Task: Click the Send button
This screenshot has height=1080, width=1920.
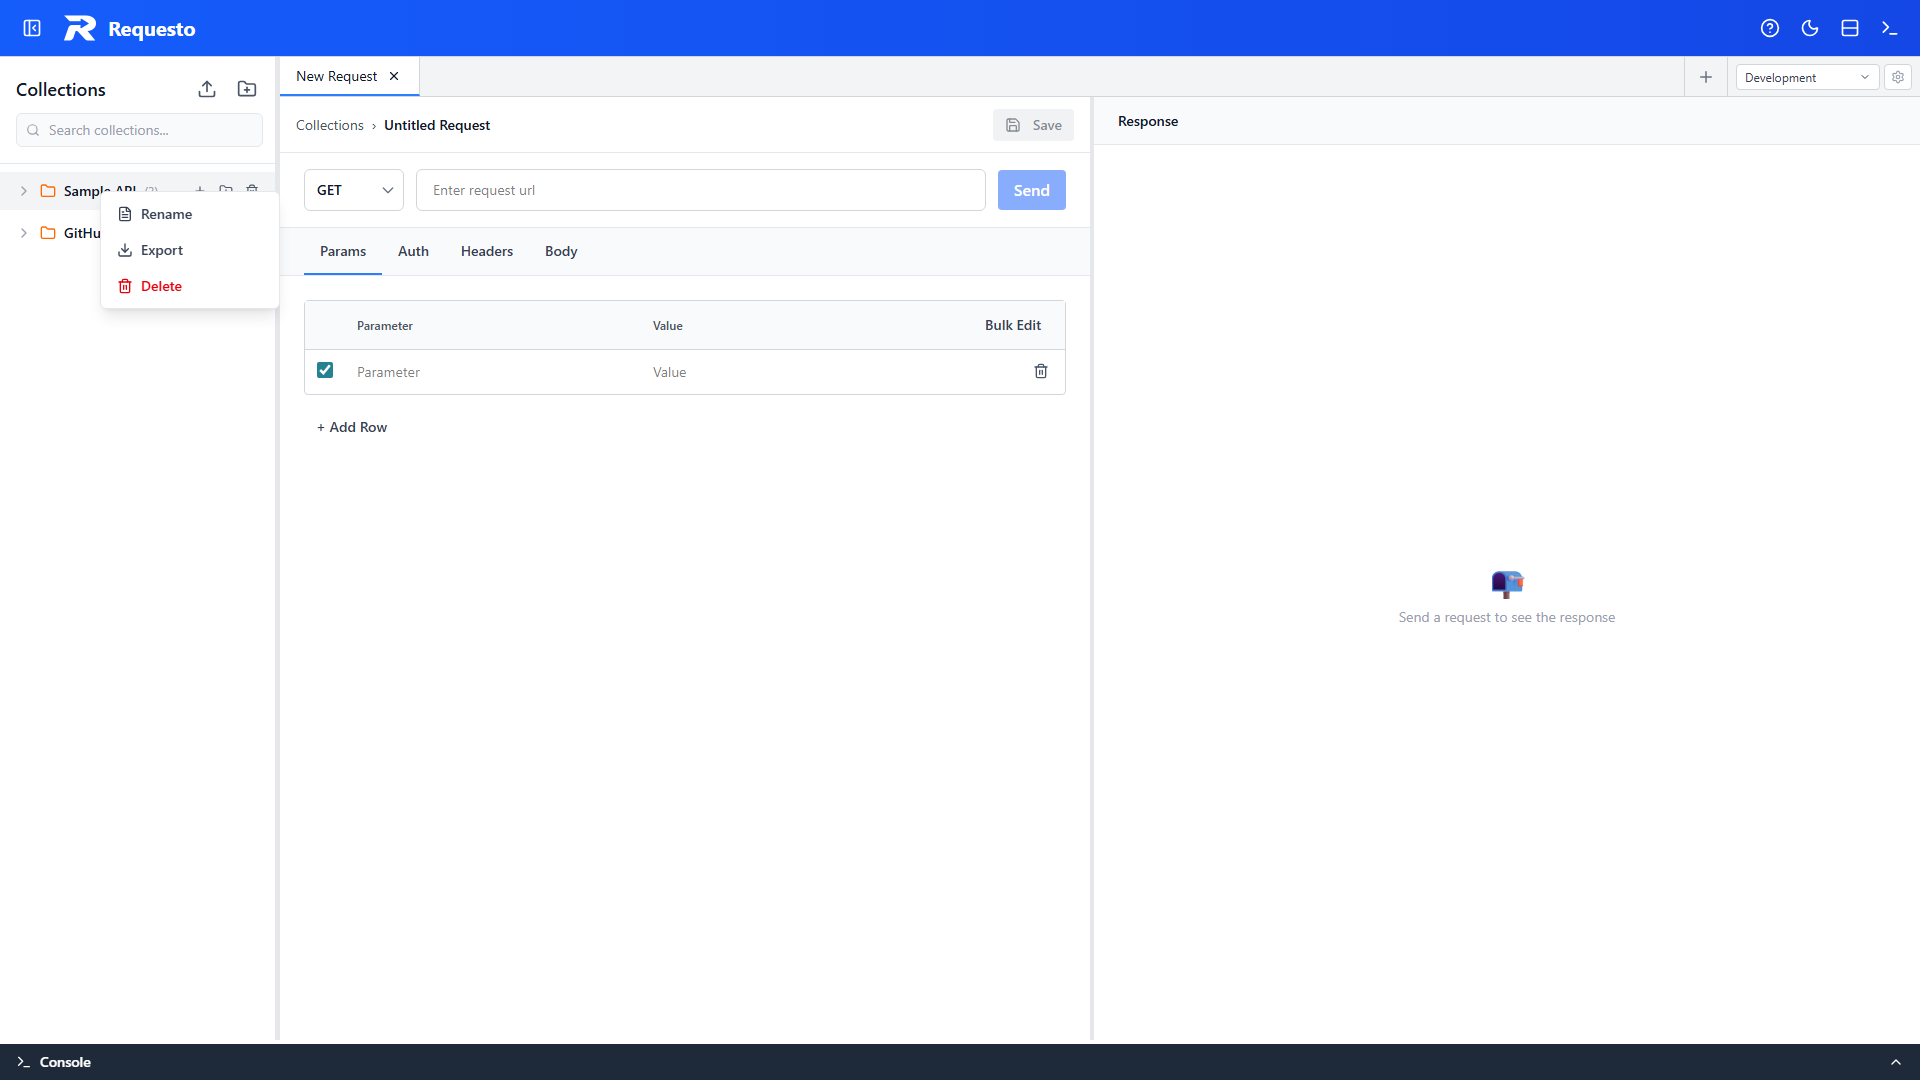Action: pyautogui.click(x=1031, y=190)
